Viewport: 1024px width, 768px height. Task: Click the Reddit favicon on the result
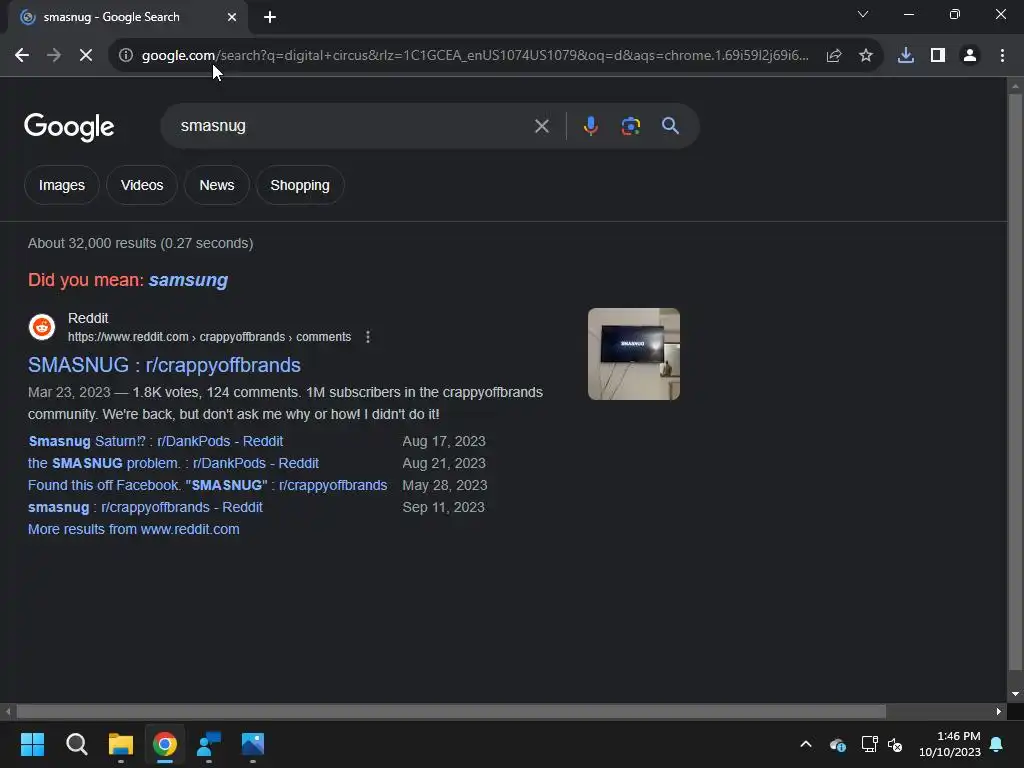pos(42,327)
